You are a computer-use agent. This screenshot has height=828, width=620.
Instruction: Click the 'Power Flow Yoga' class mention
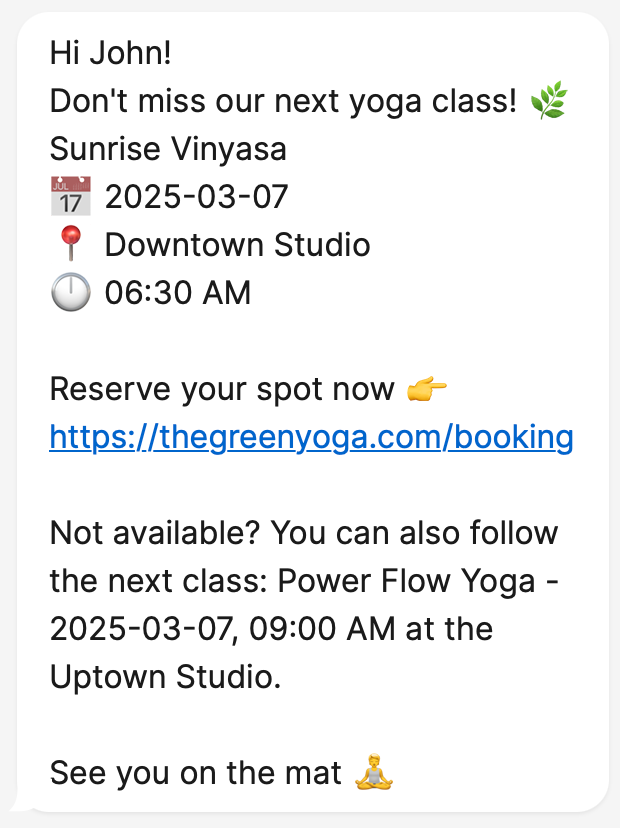tap(406, 581)
